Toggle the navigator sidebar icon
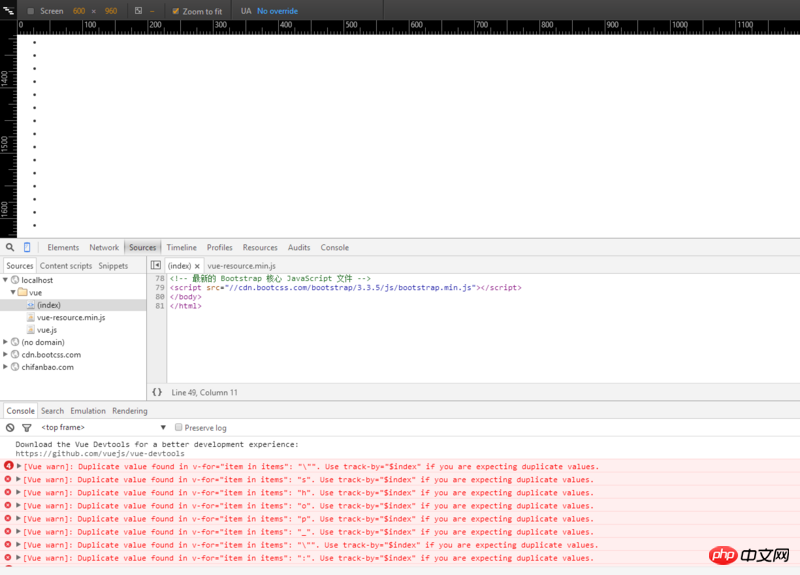Screen dimensions: 800x575 point(156,265)
